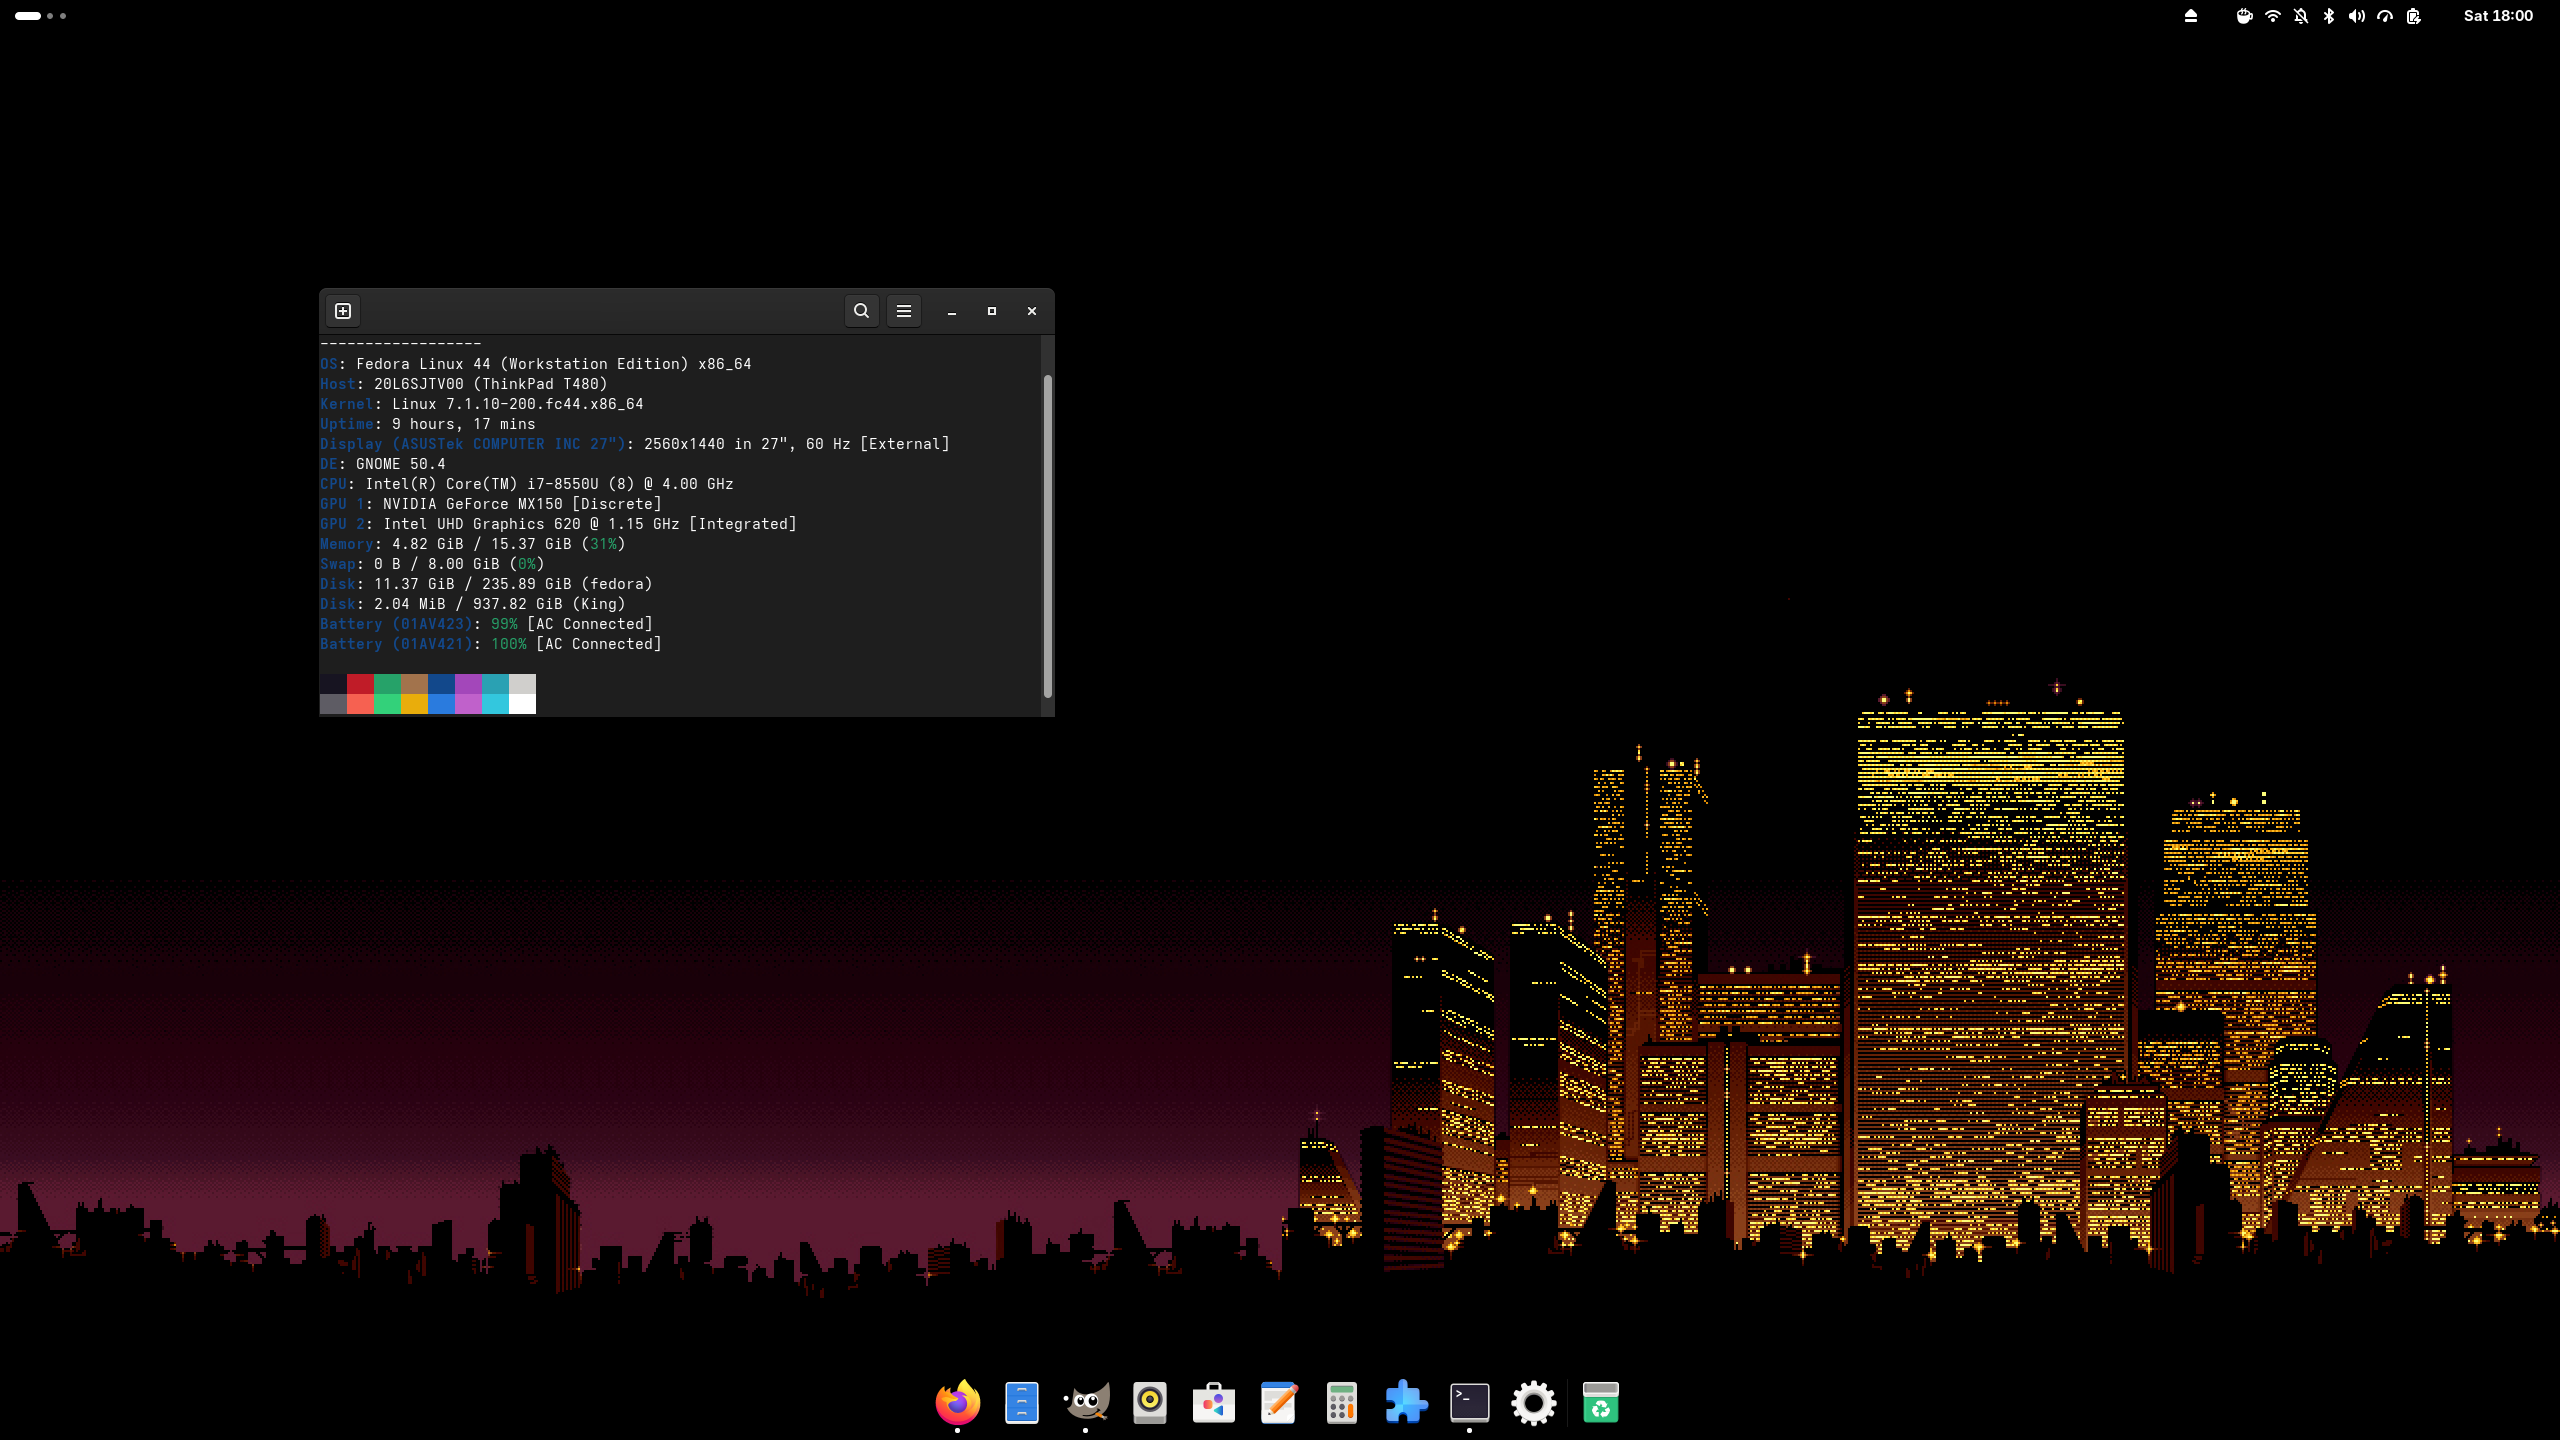2560x1440 pixels.
Task: Open GIMP from the dock
Action: 1086,1402
